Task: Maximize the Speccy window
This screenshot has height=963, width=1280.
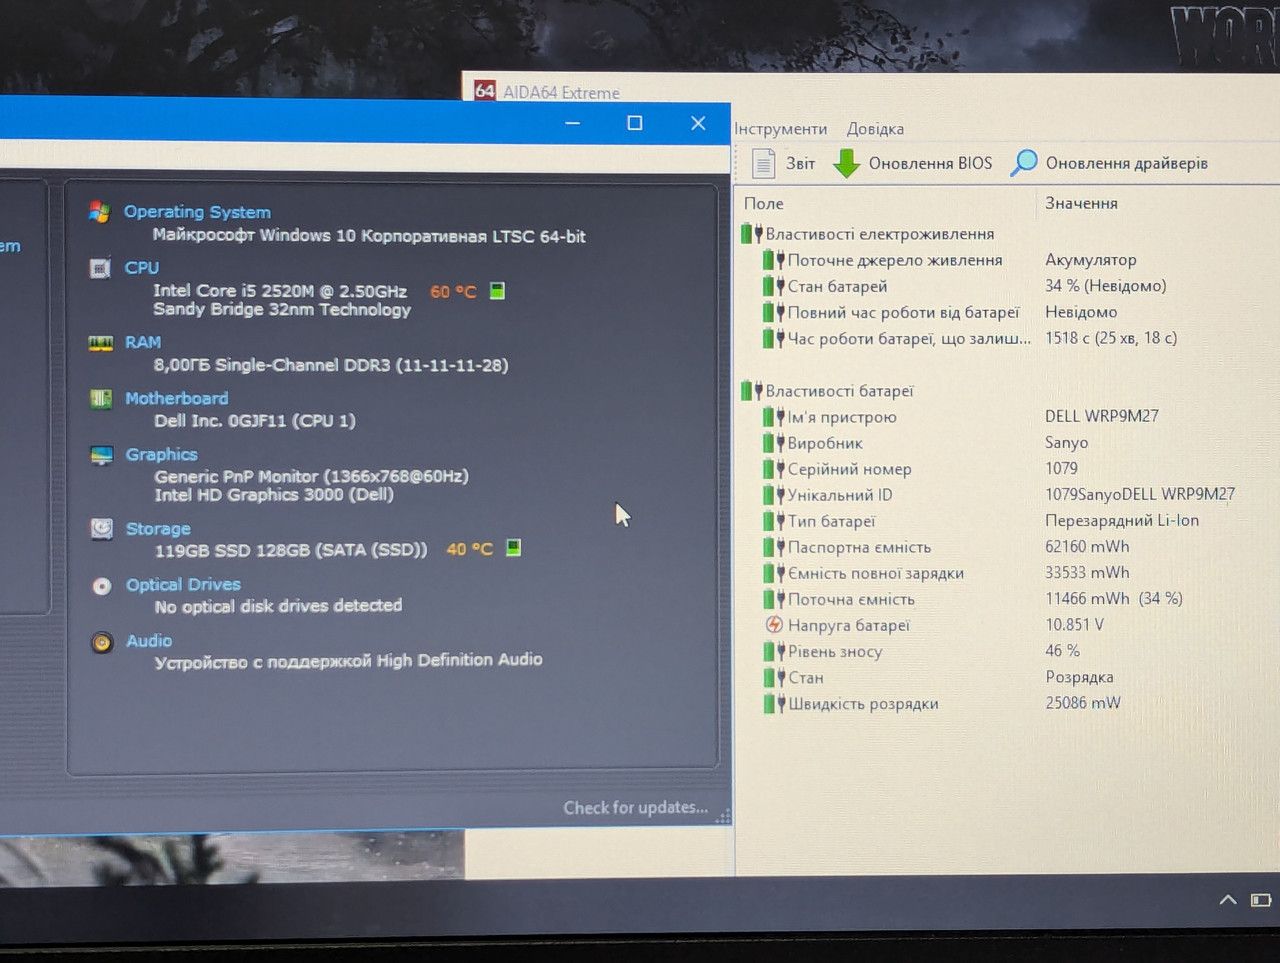Action: tap(635, 123)
